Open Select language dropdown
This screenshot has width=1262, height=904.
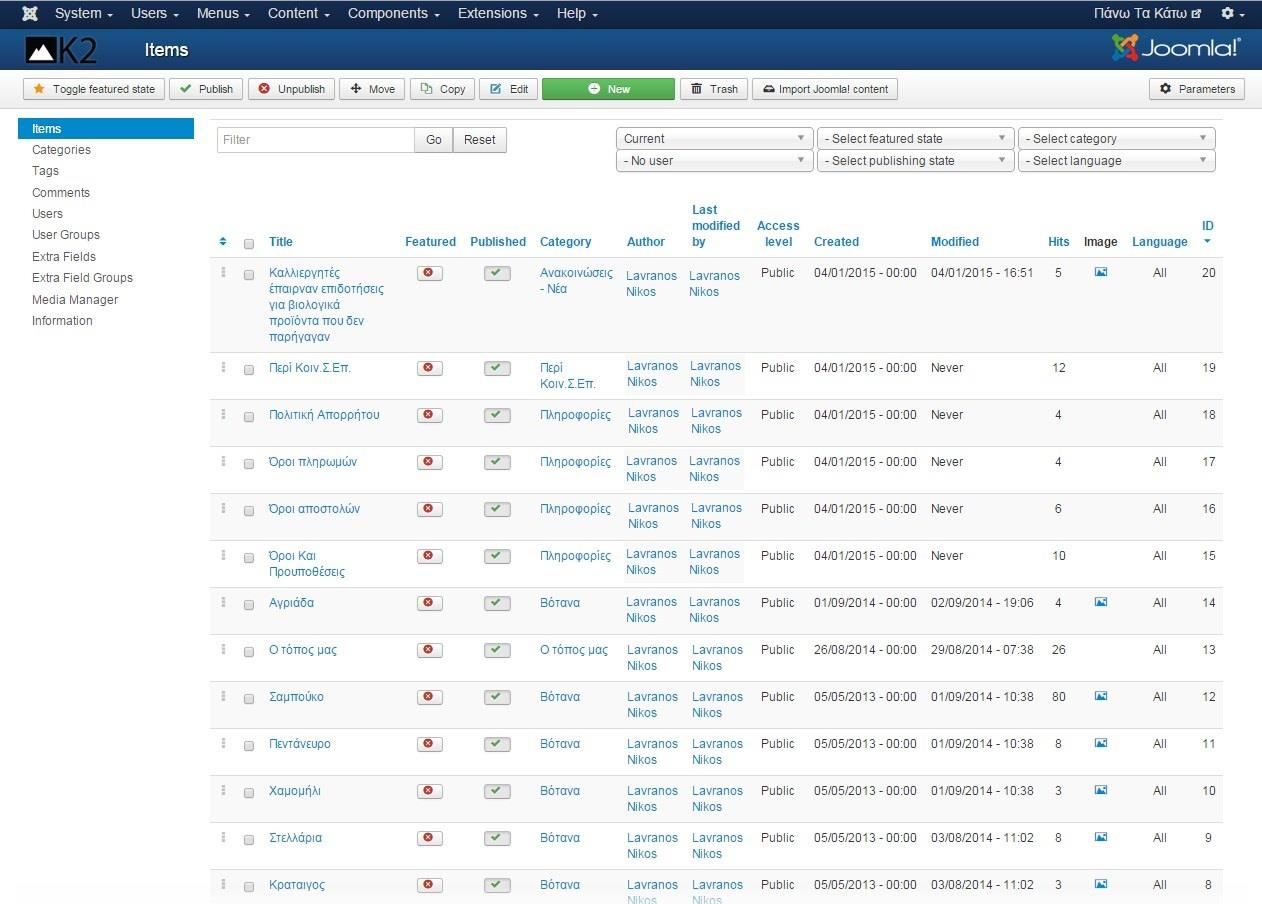(1117, 161)
